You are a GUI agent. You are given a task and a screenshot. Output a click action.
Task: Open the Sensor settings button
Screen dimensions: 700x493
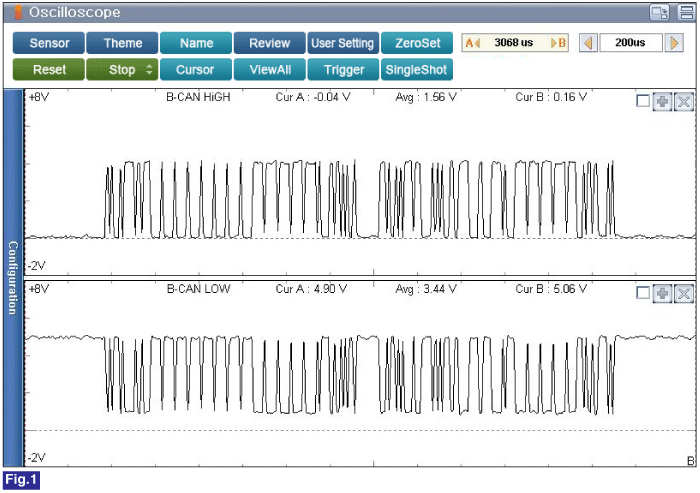pyautogui.click(x=49, y=43)
